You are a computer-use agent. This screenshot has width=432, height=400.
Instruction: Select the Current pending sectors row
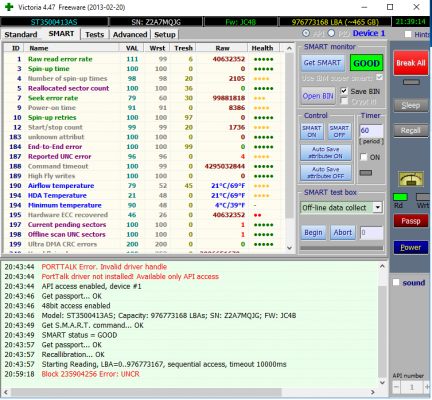(x=144, y=225)
